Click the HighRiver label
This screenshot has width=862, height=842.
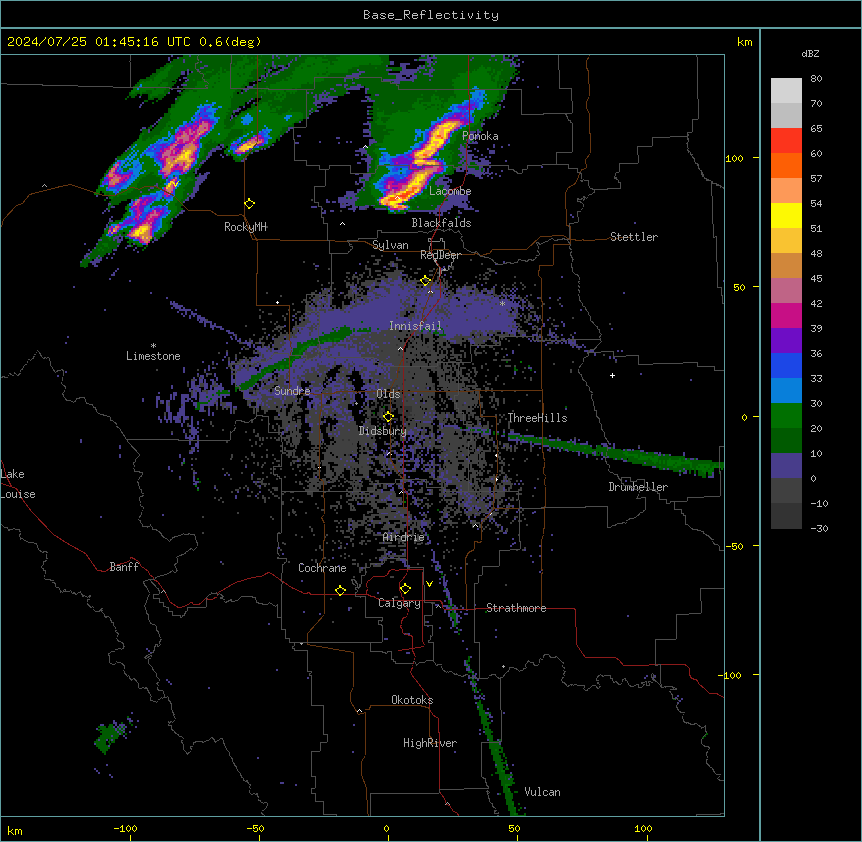pos(430,743)
